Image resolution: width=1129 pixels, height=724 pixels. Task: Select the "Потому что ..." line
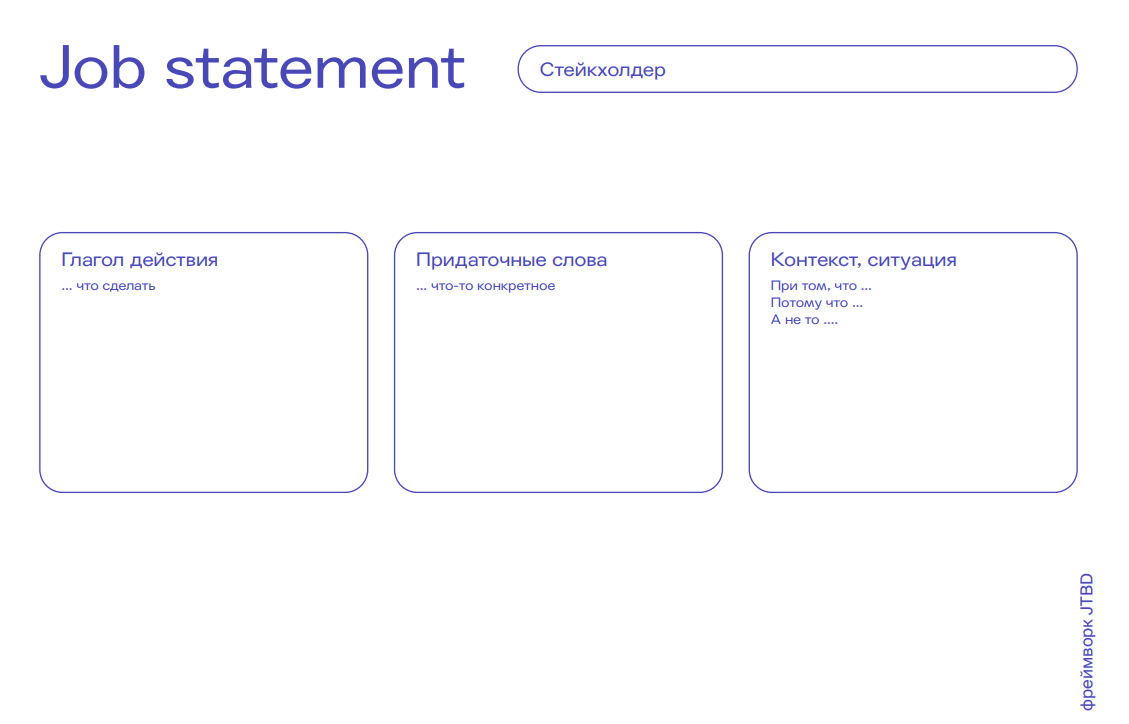(x=816, y=303)
